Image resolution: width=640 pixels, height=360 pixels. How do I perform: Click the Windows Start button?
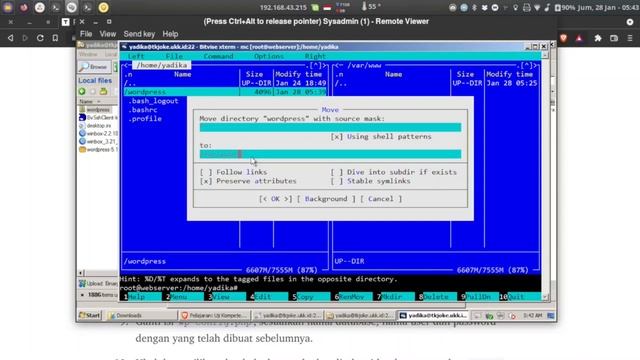point(89,315)
